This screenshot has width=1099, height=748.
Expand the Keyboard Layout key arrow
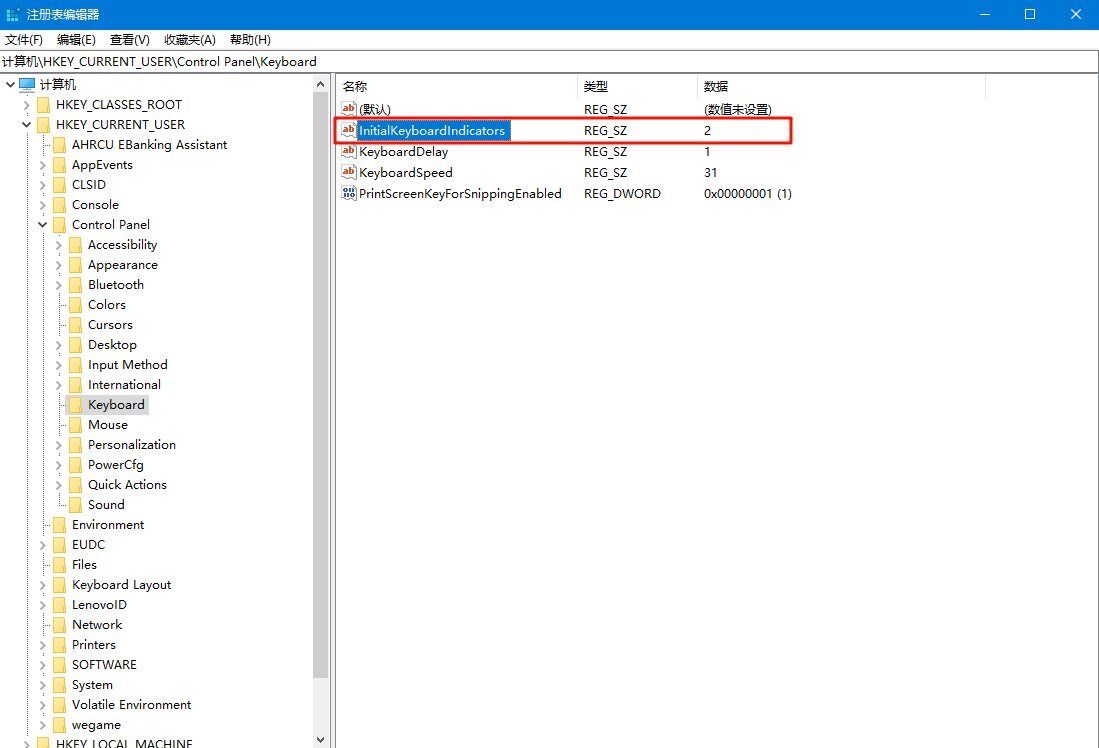43,585
